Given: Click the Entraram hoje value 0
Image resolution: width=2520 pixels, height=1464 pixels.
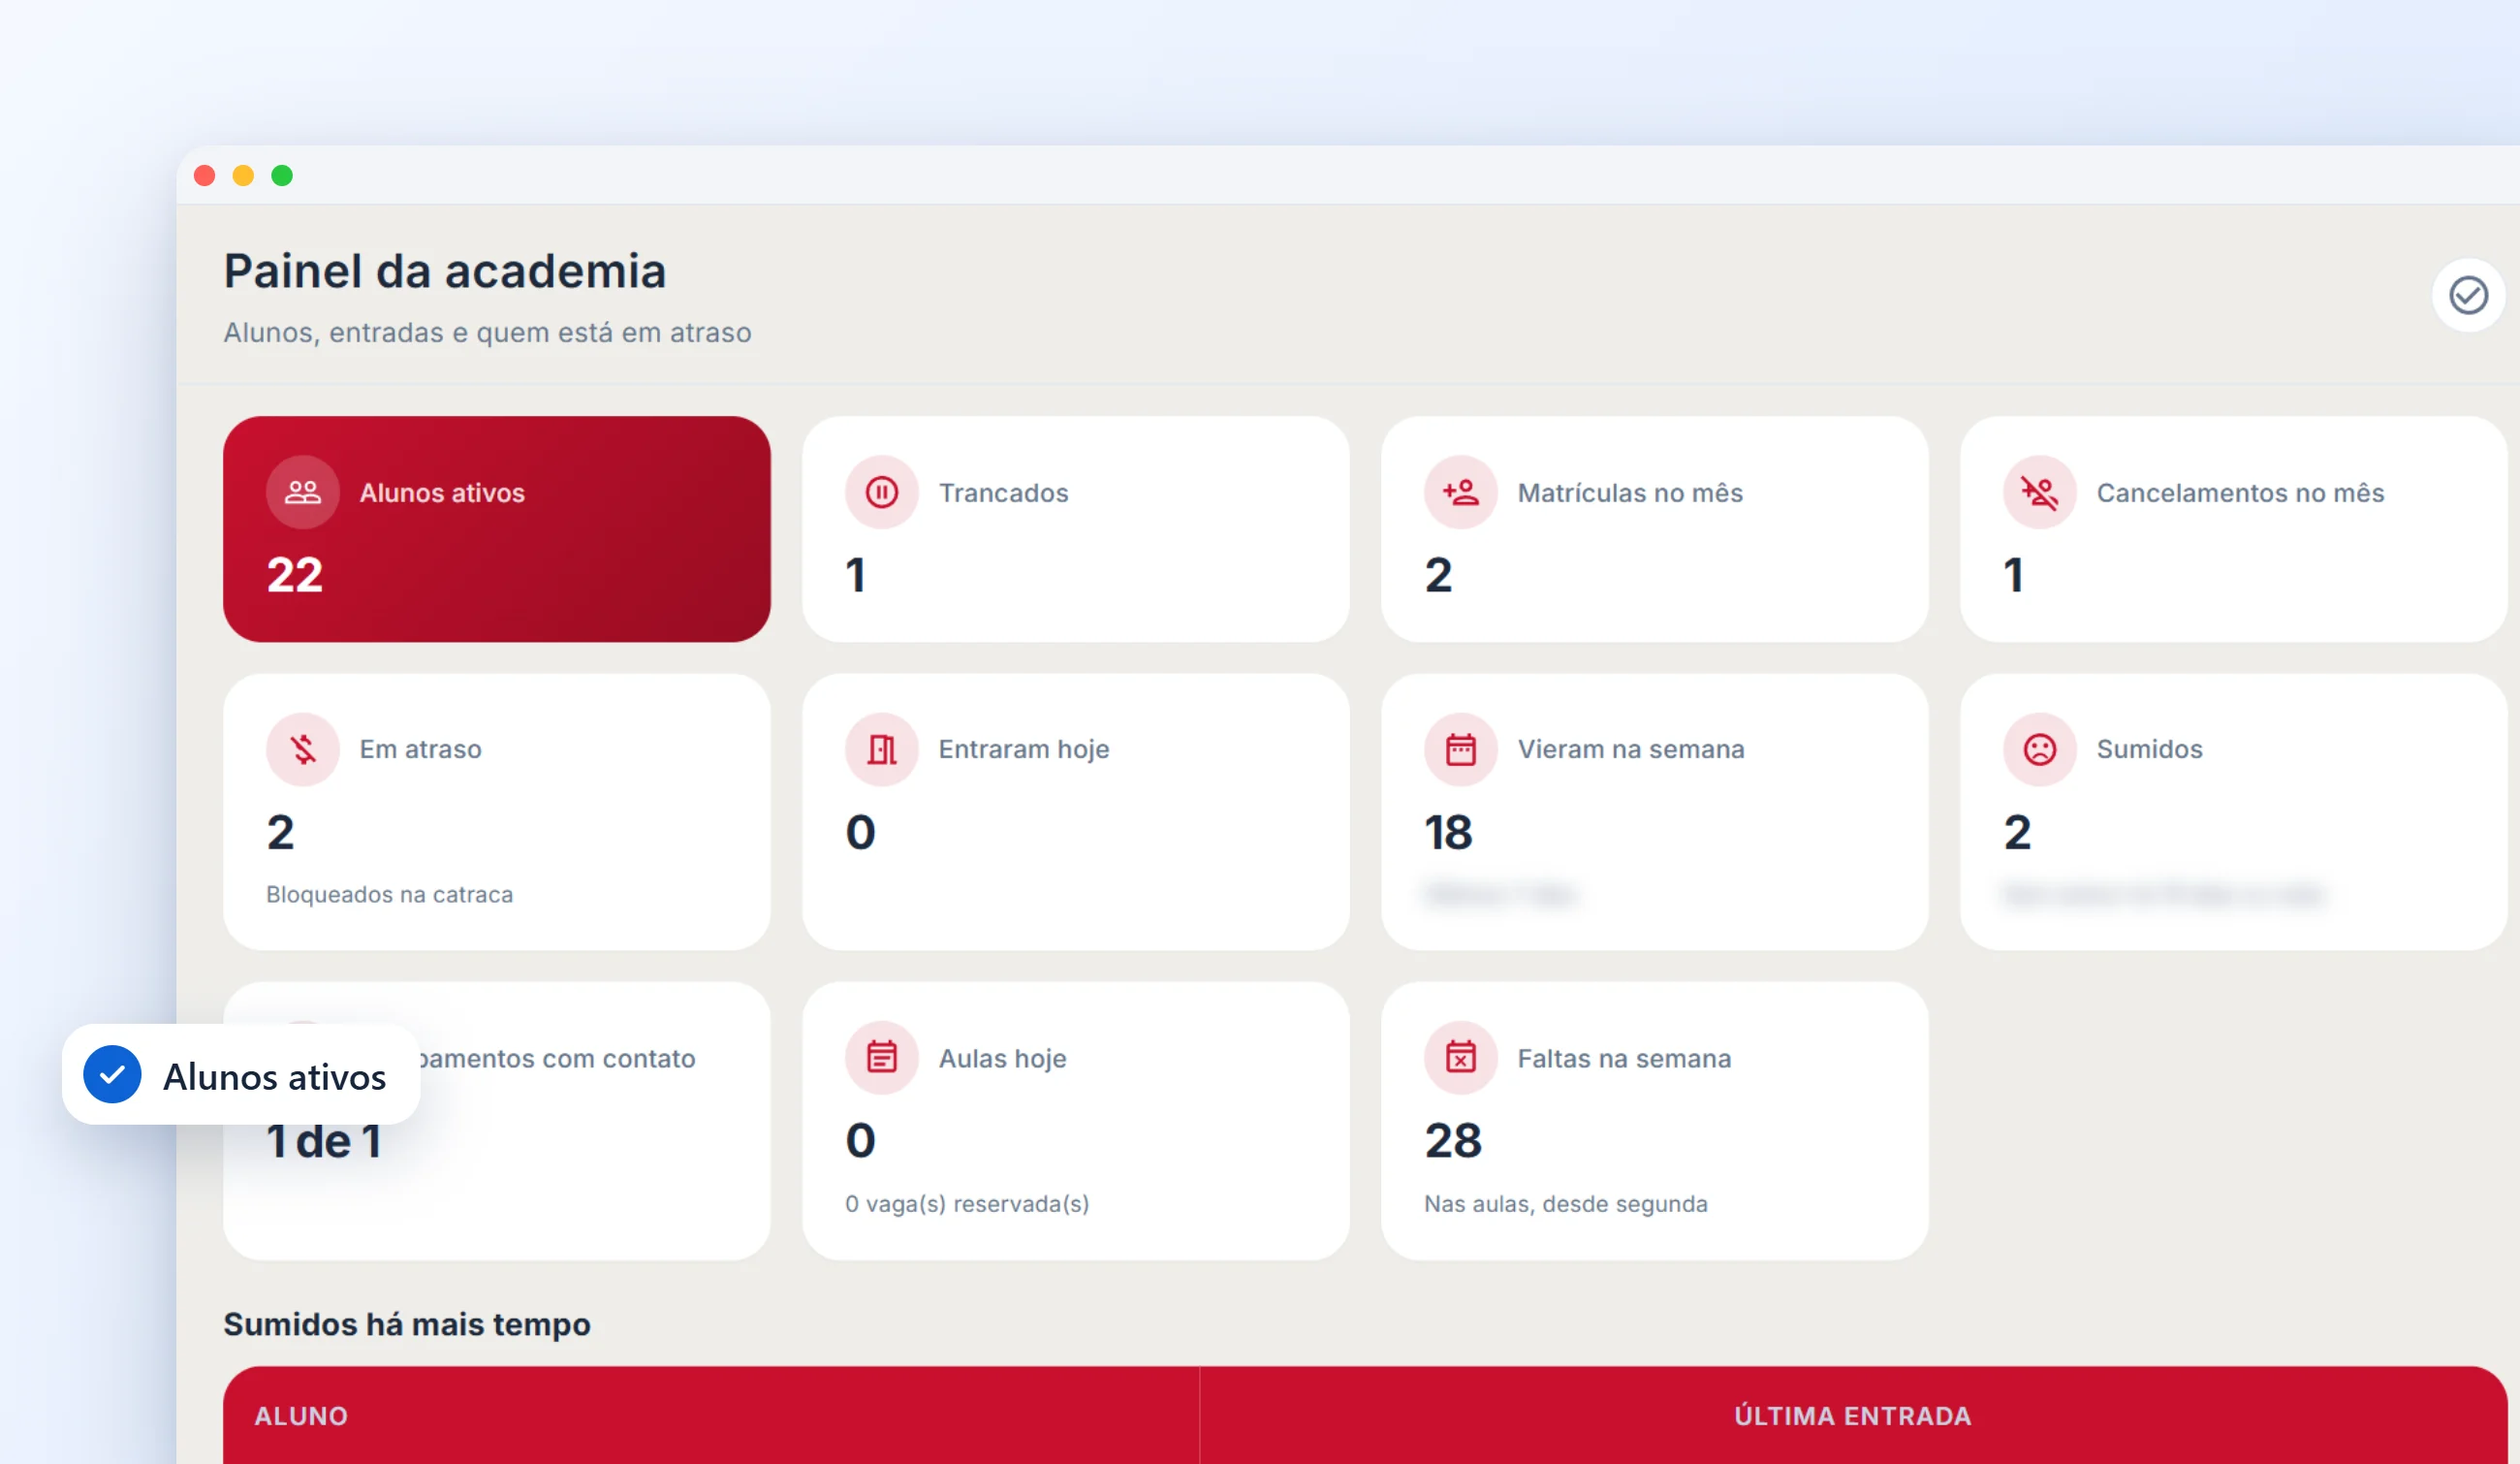Looking at the screenshot, I should point(860,832).
